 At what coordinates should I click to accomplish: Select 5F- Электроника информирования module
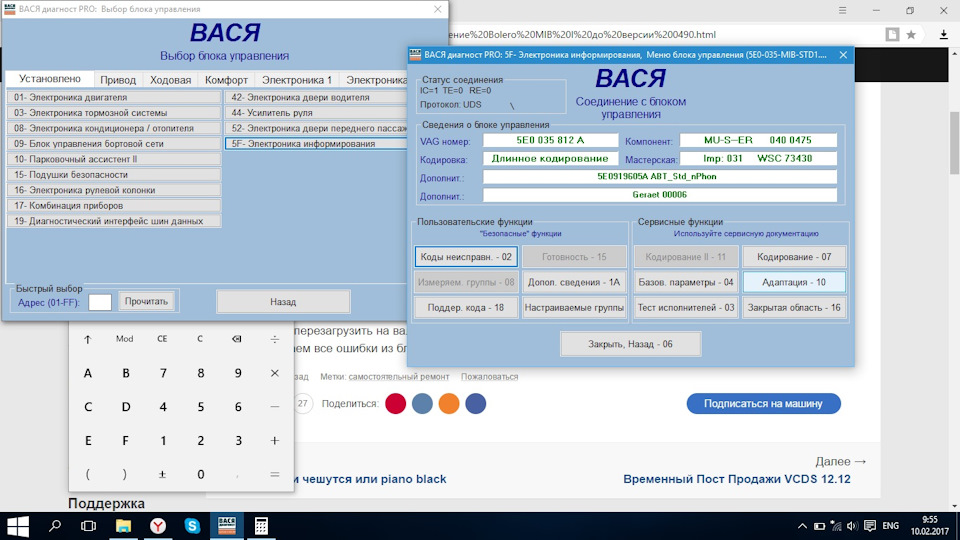pos(316,144)
